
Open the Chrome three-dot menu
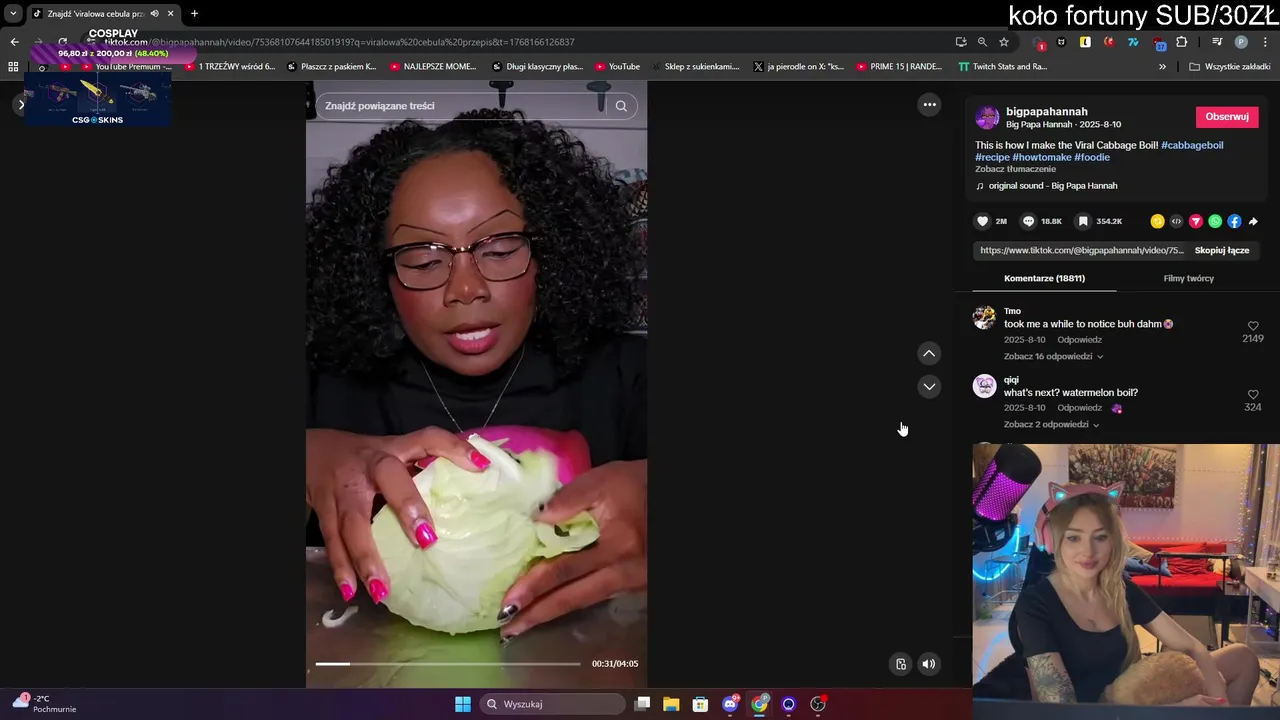(x=1266, y=42)
